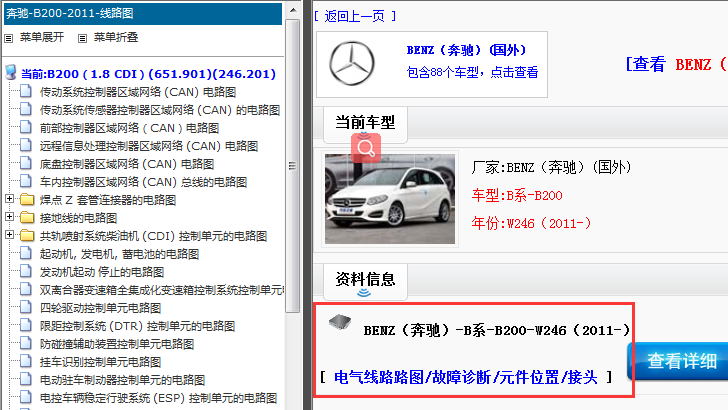Select 接地线的电路图 entry
The height and width of the screenshot is (410, 728).
click(78, 218)
